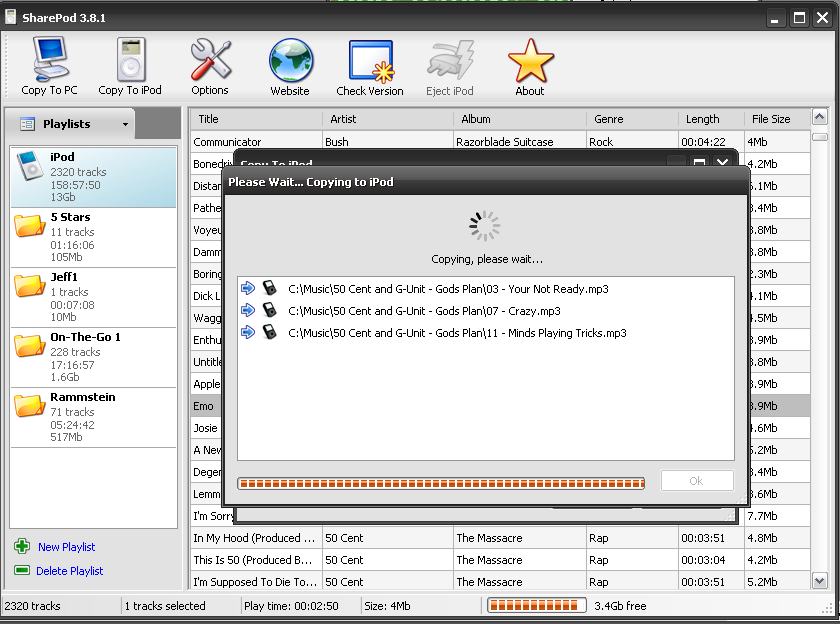Click the scroll down arrow of track list

tap(820, 581)
